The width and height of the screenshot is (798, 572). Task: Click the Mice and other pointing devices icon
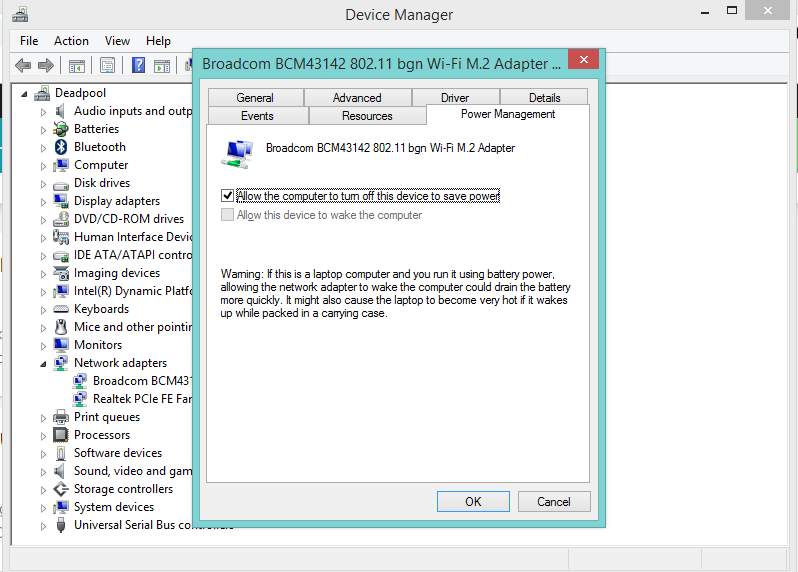point(61,327)
